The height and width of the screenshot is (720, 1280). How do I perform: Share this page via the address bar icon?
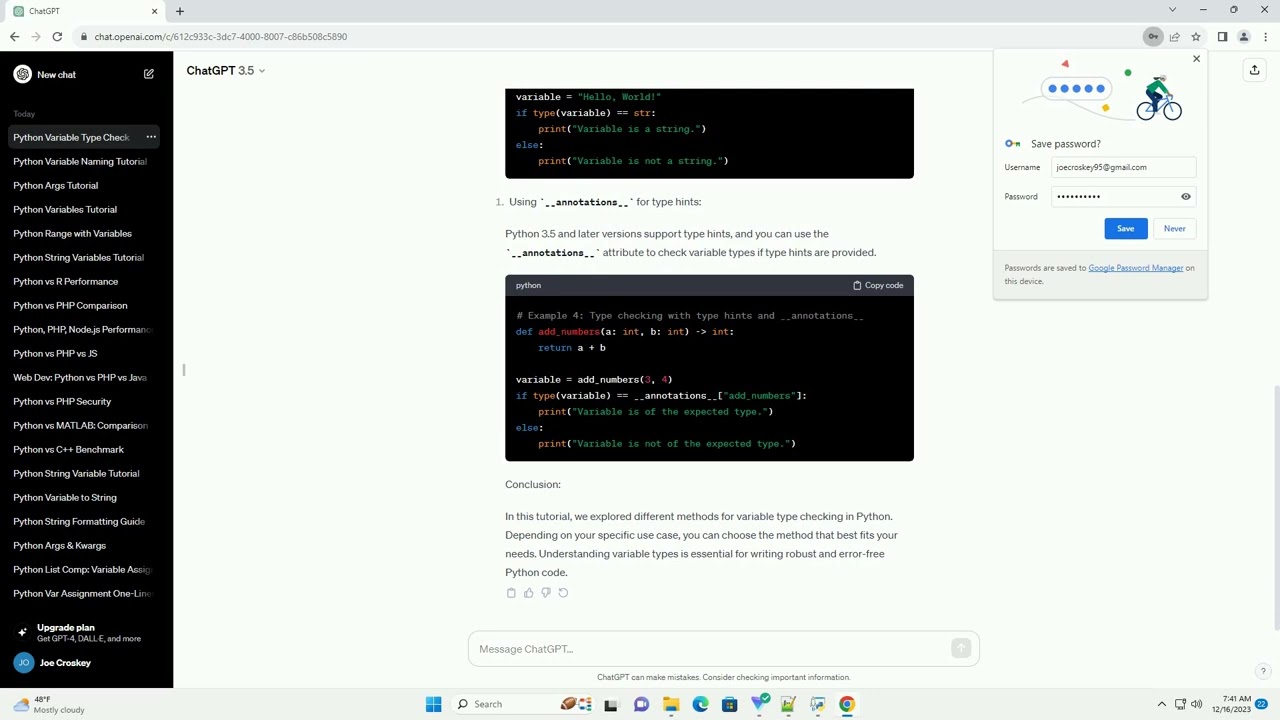pyautogui.click(x=1175, y=37)
